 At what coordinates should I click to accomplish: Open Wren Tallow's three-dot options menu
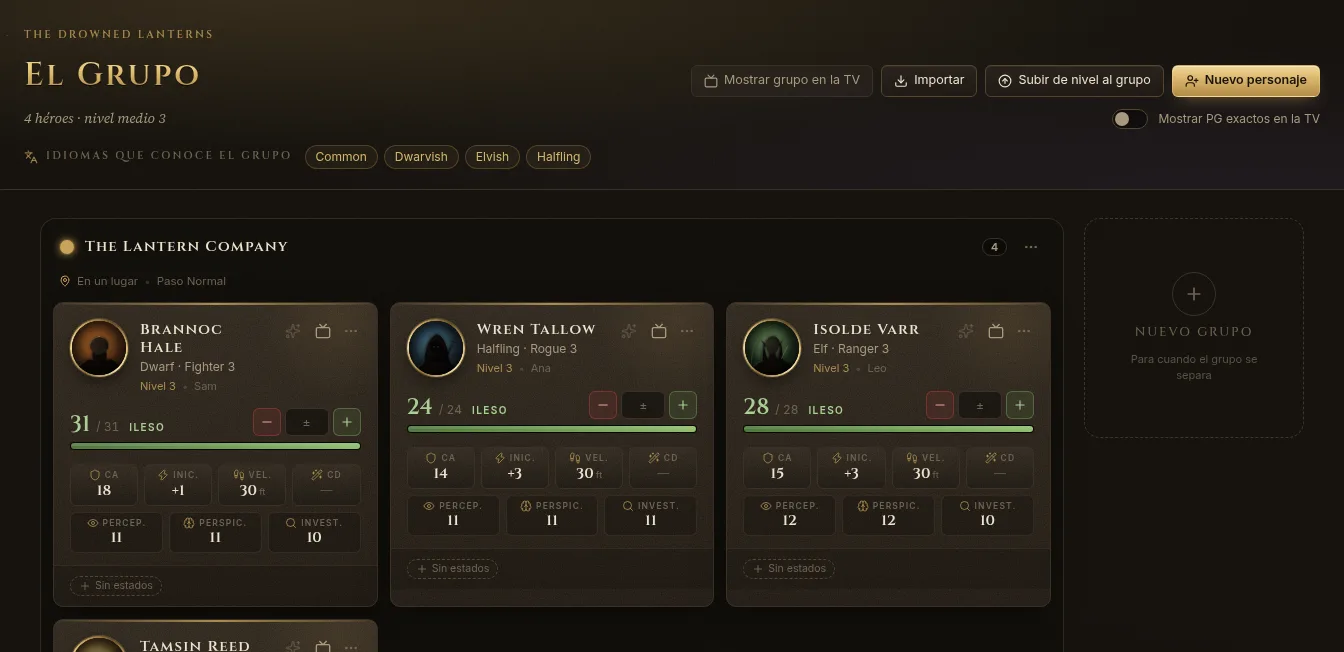pyautogui.click(x=687, y=331)
